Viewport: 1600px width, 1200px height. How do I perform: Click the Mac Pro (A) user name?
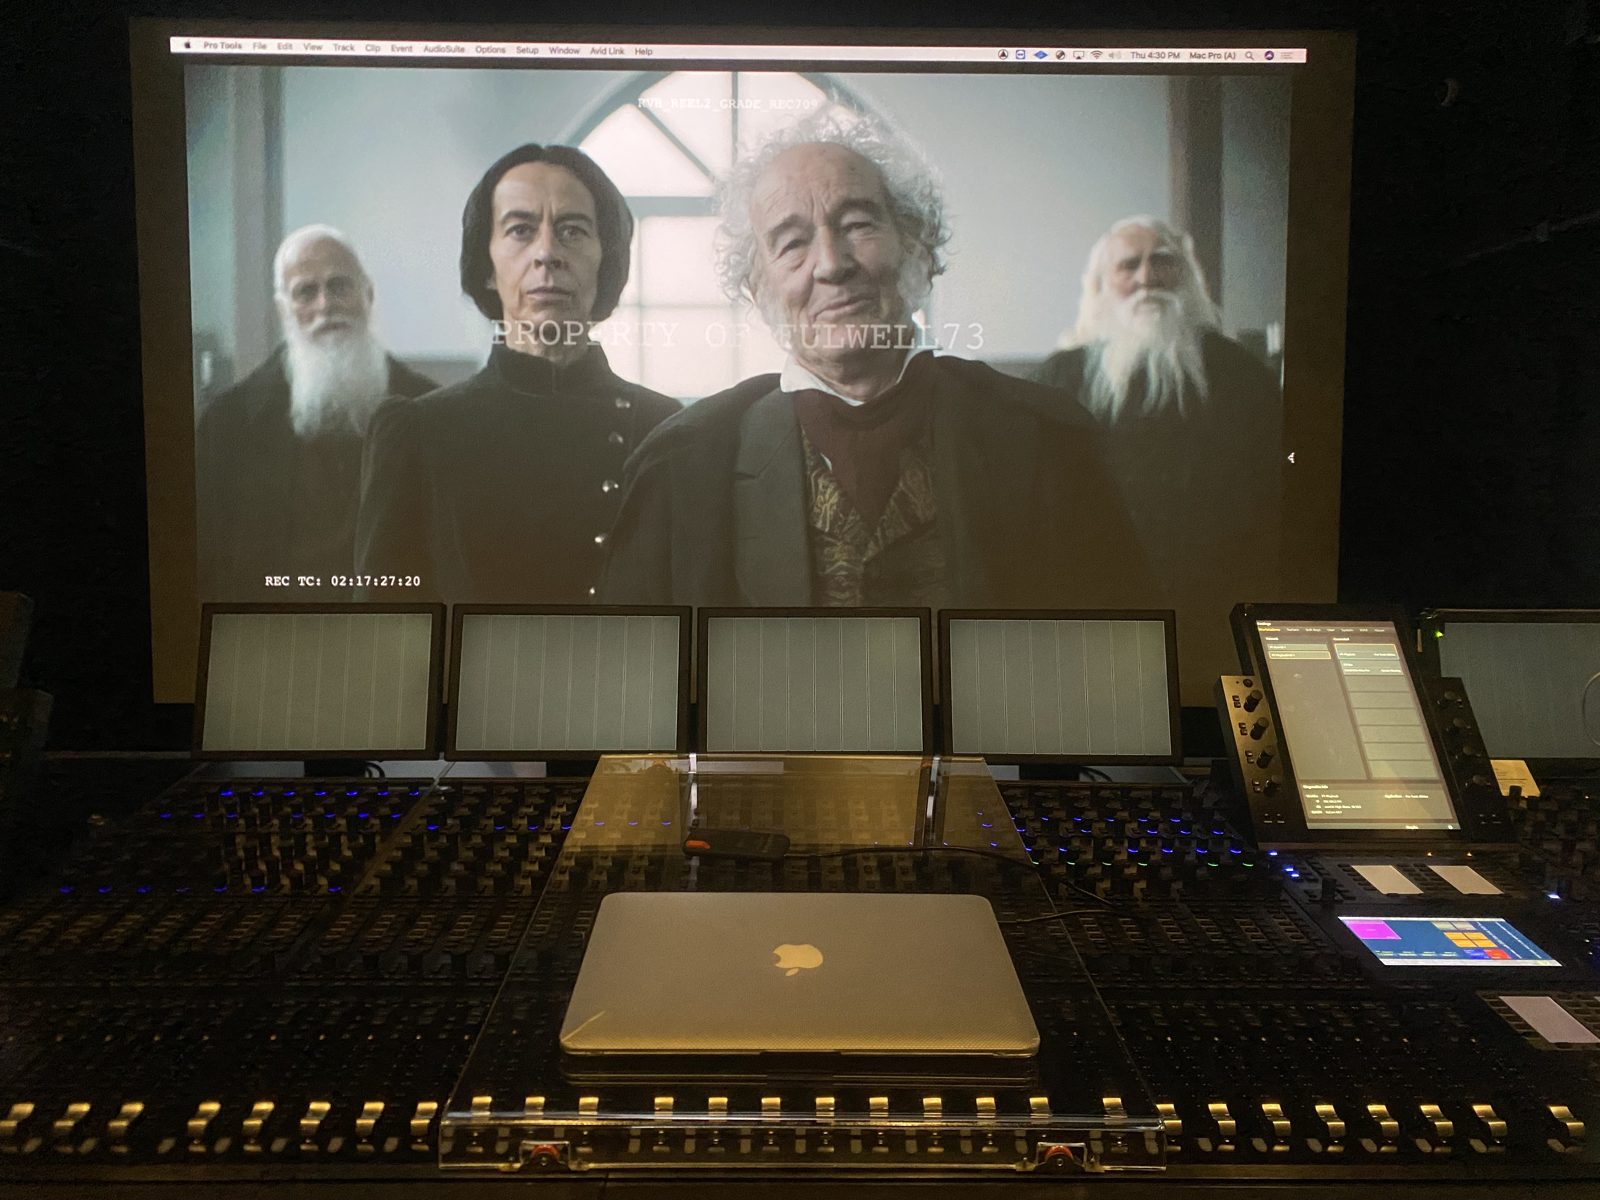[1212, 55]
